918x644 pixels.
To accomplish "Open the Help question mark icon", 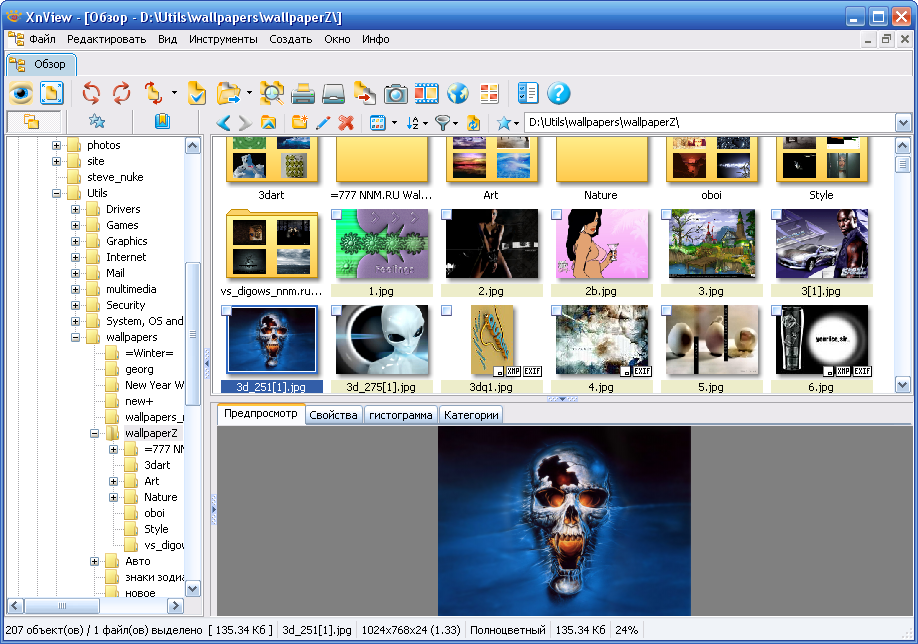I will [x=558, y=94].
